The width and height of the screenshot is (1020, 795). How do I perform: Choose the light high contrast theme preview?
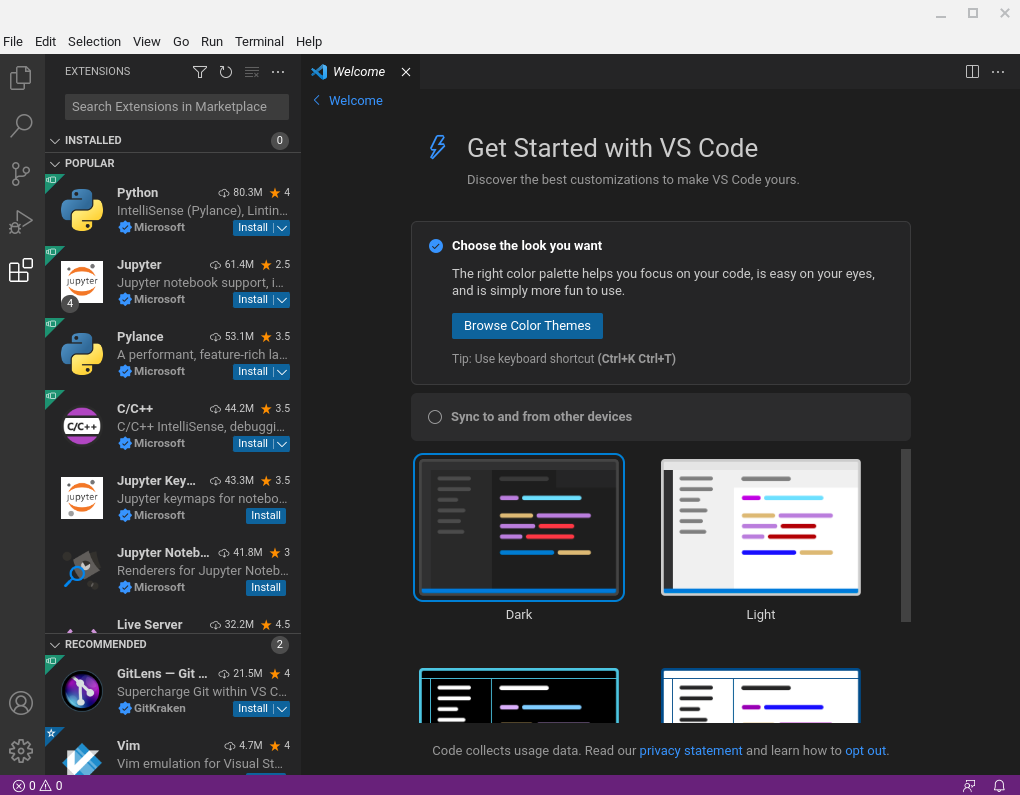tap(760, 695)
